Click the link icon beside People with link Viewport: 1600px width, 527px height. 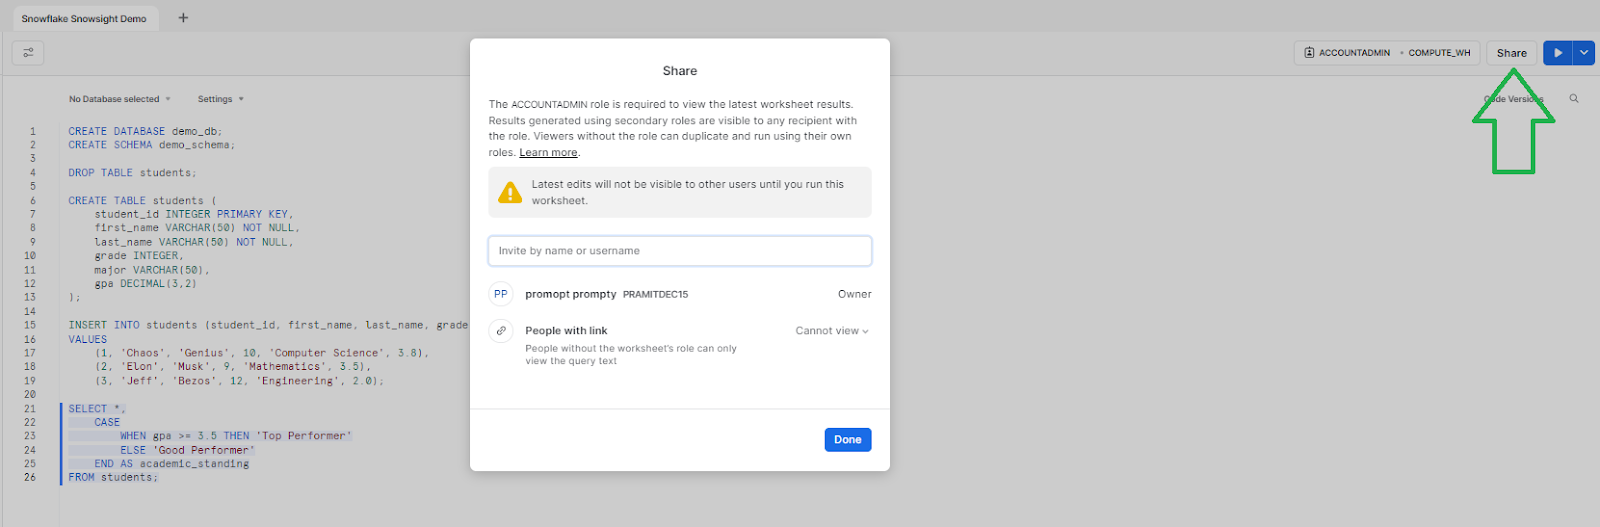(x=501, y=331)
